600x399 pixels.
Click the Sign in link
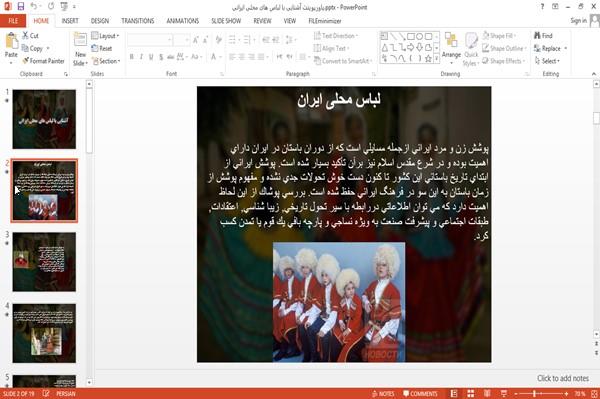coord(578,21)
